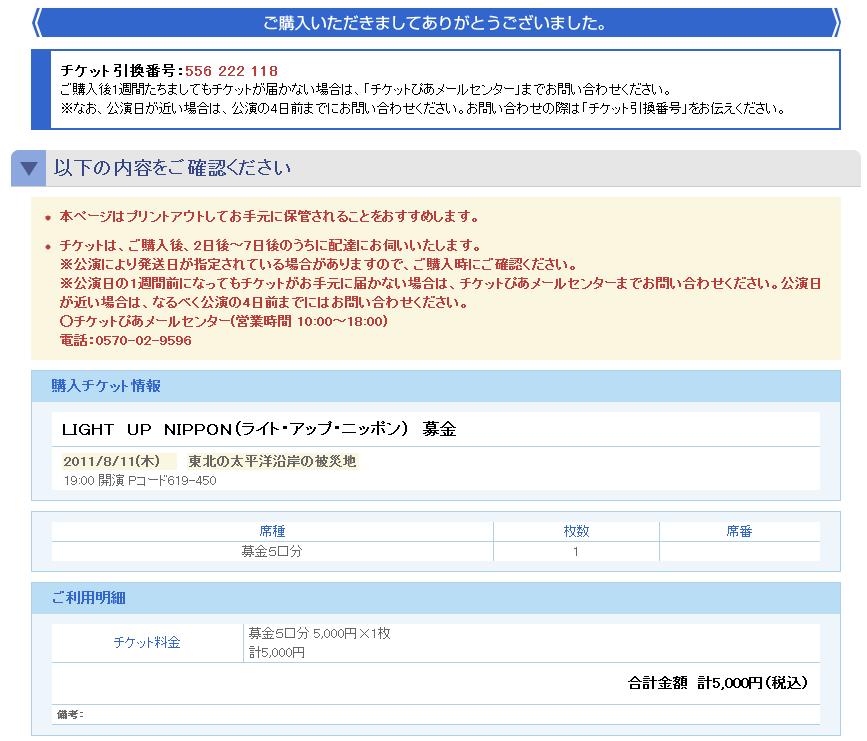Click the date 2011/8/11(木)
Screen dimensions: 867x741
[x=112, y=461]
